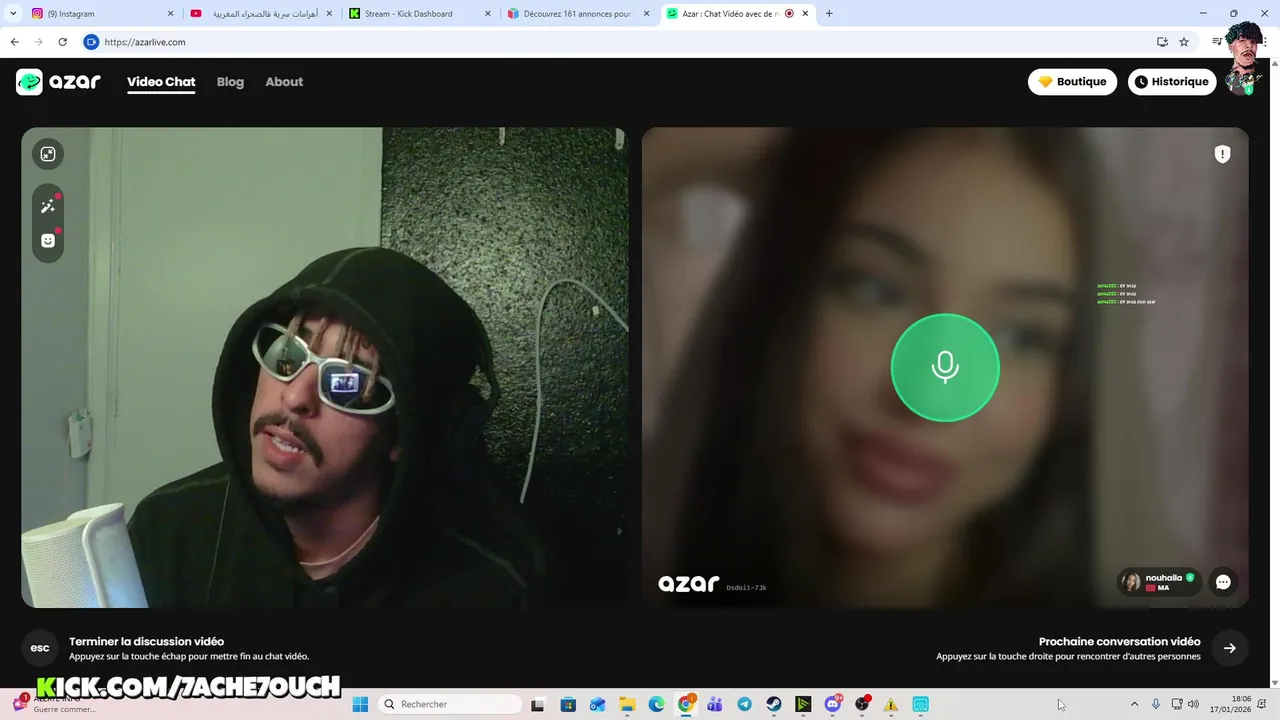Open the About page

284,82
